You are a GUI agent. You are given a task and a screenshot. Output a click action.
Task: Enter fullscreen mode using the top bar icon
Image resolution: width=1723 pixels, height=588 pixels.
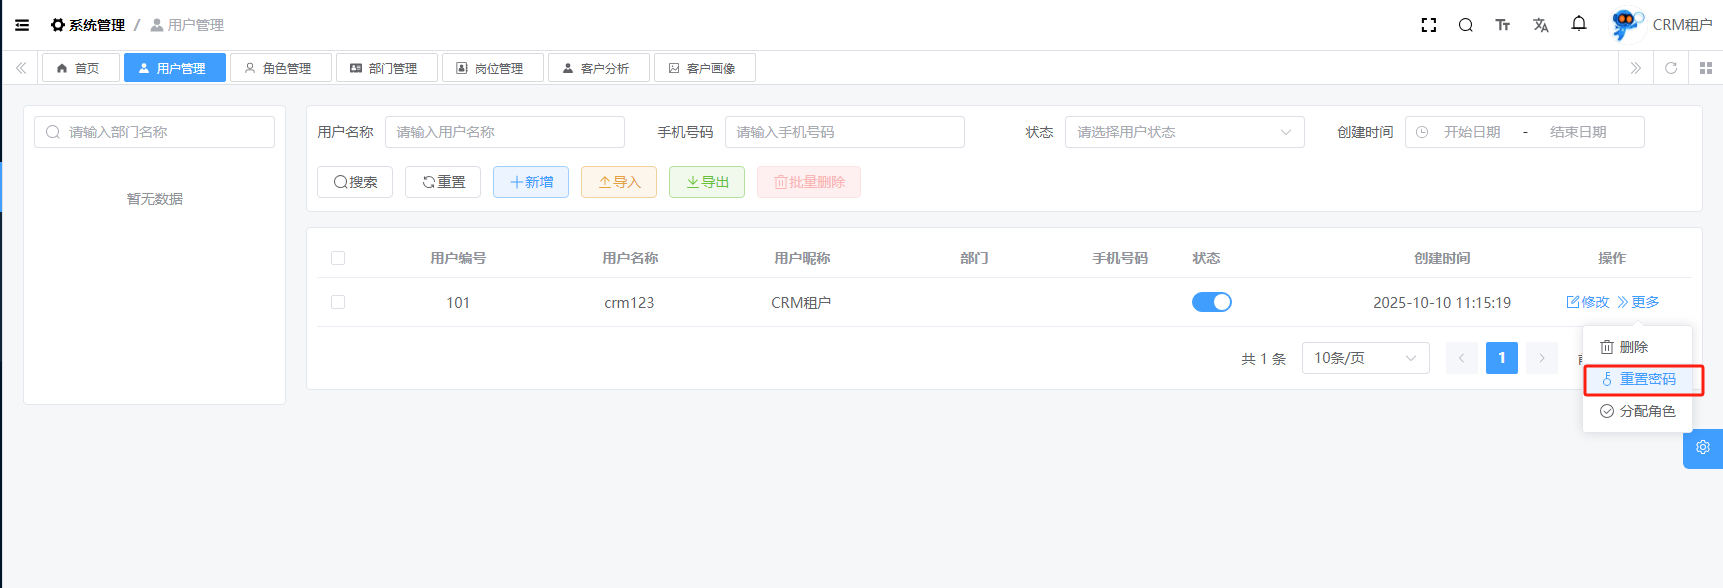(1429, 25)
